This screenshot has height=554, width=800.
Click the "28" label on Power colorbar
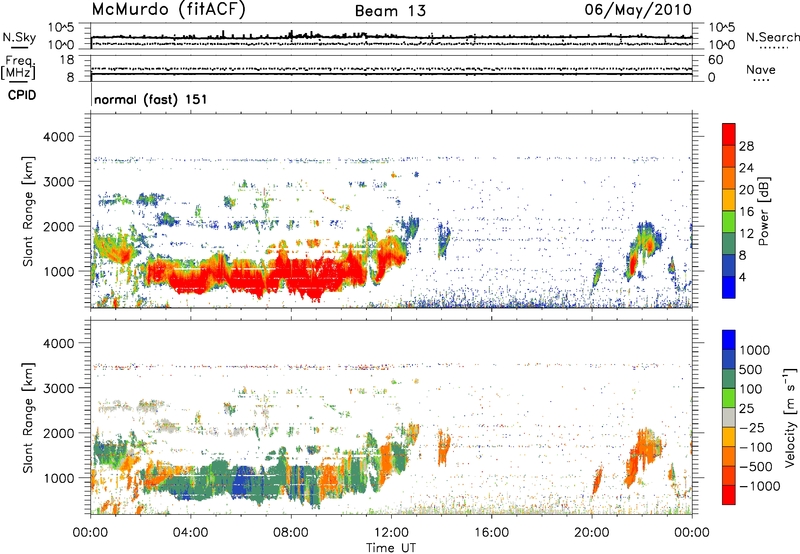pos(746,146)
